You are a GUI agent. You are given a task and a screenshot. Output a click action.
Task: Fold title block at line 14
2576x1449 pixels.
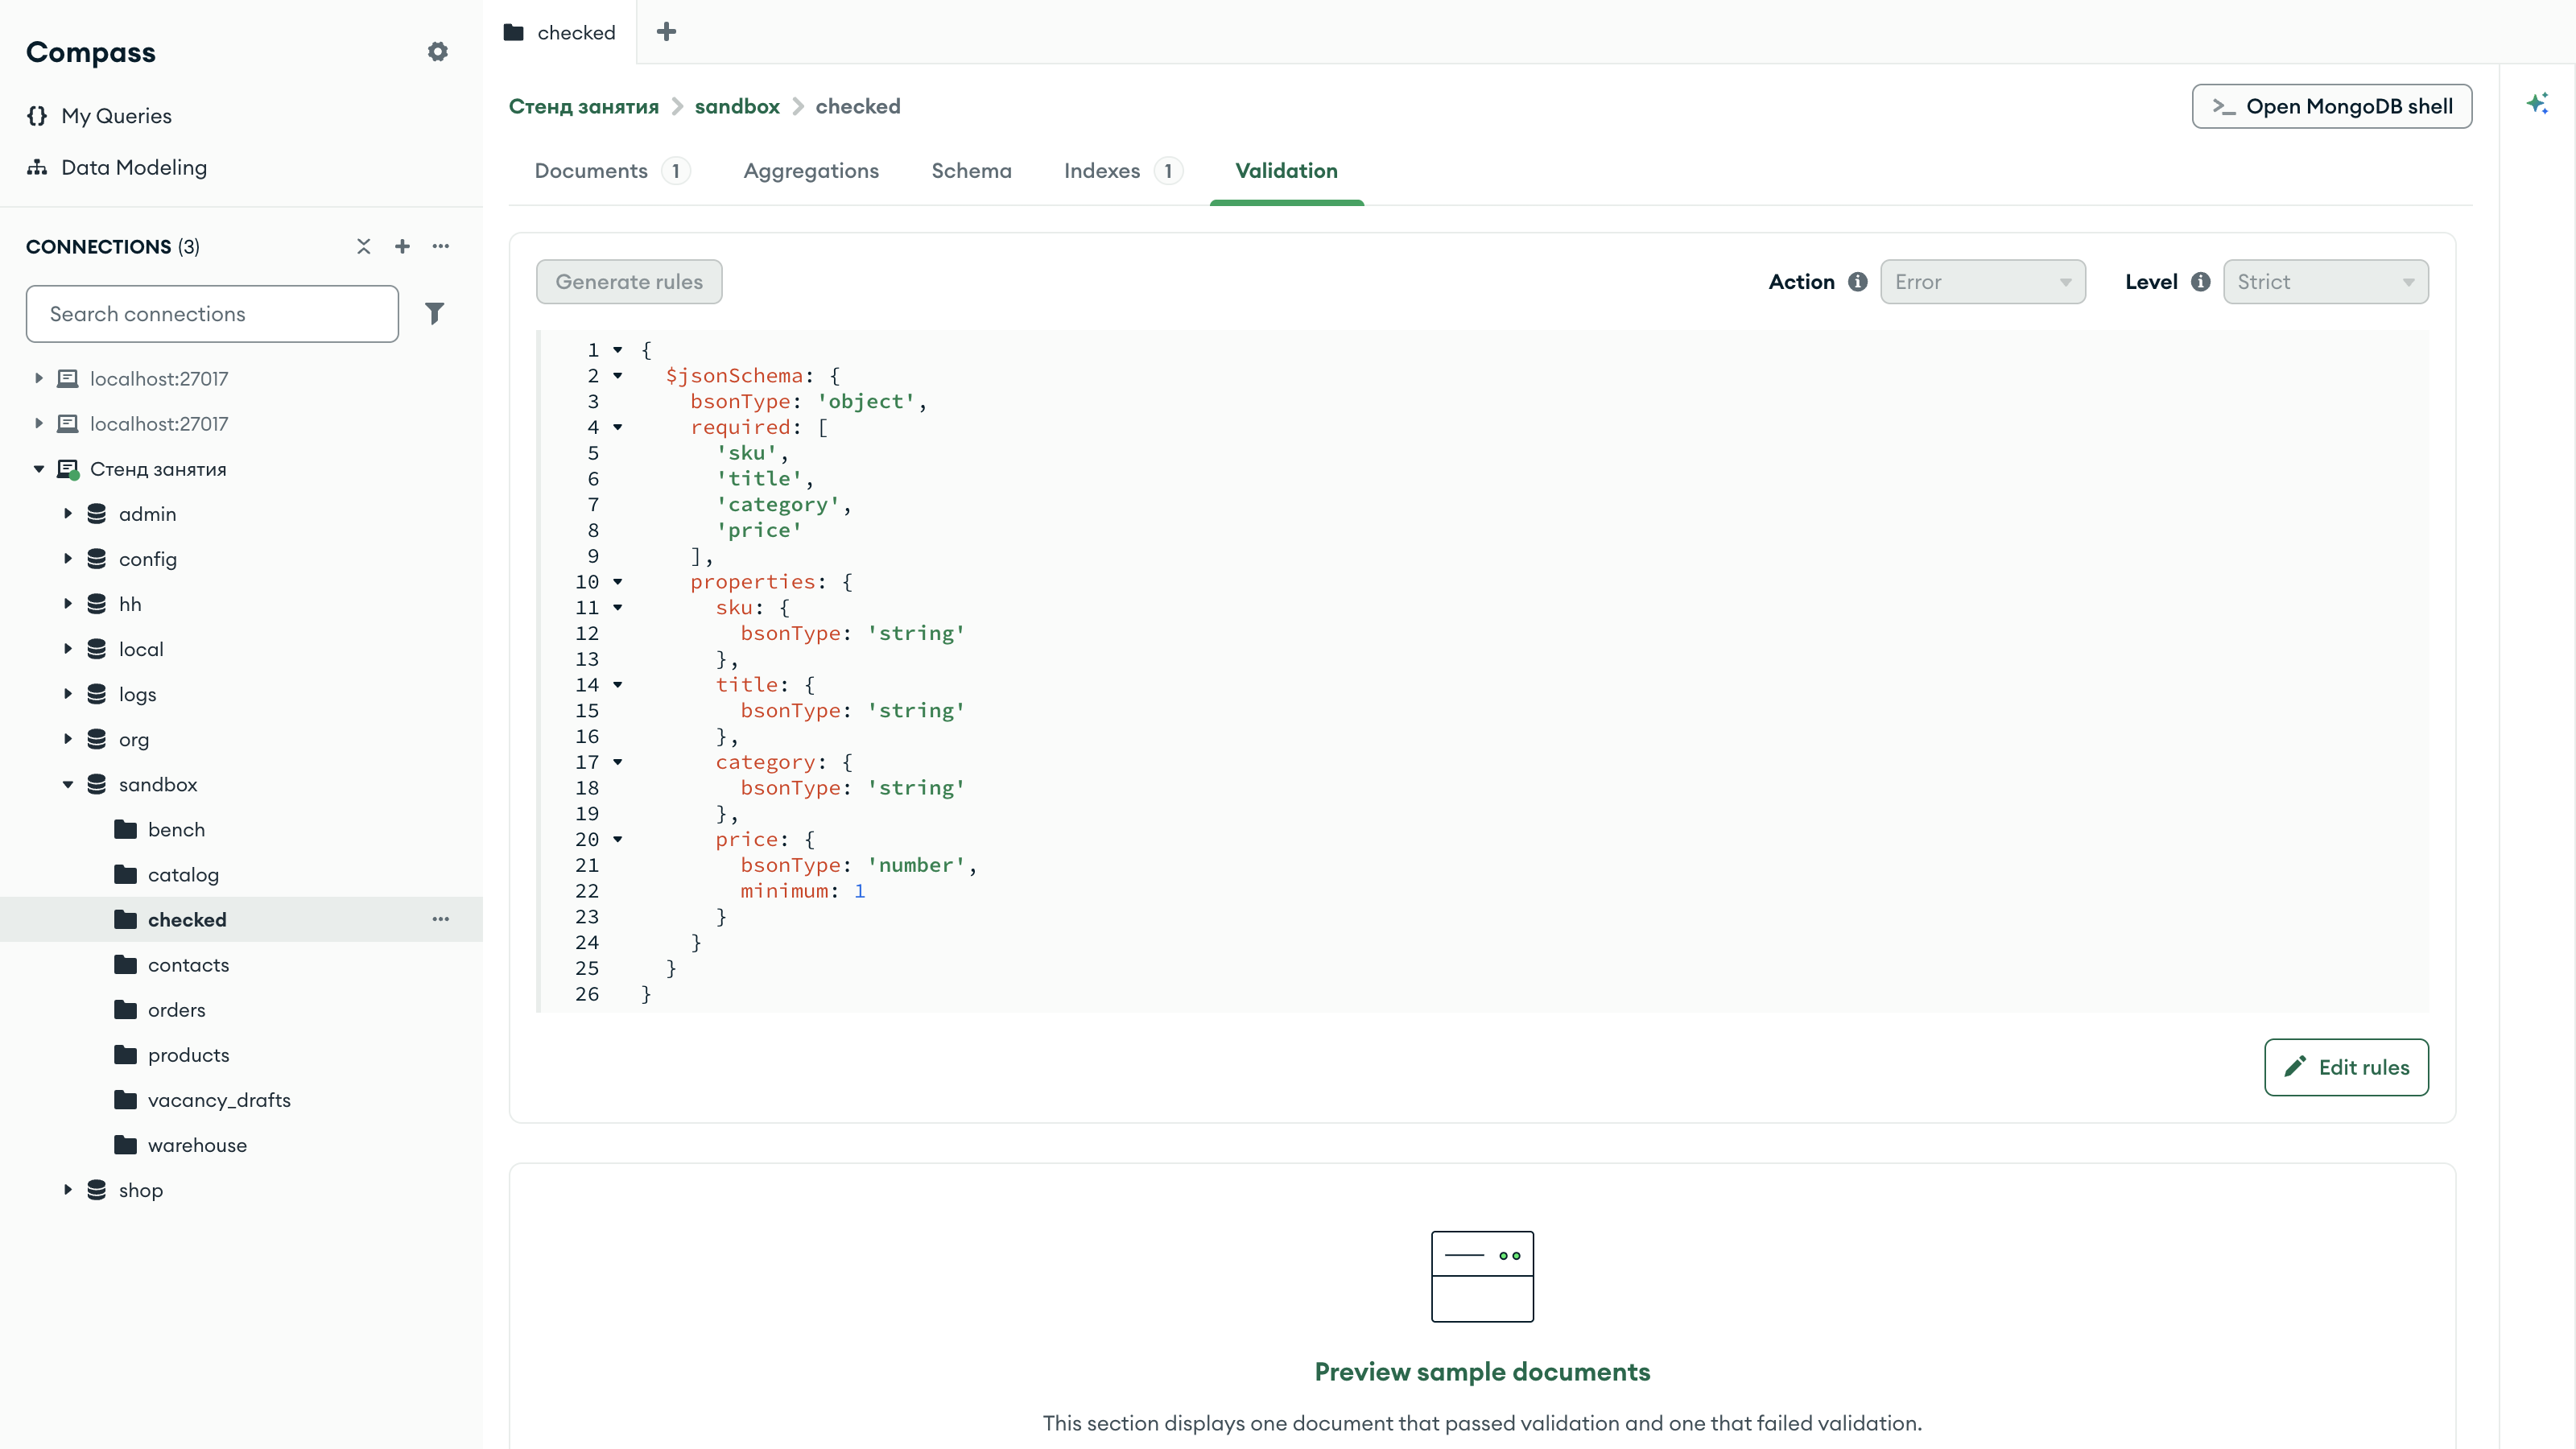[x=618, y=685]
